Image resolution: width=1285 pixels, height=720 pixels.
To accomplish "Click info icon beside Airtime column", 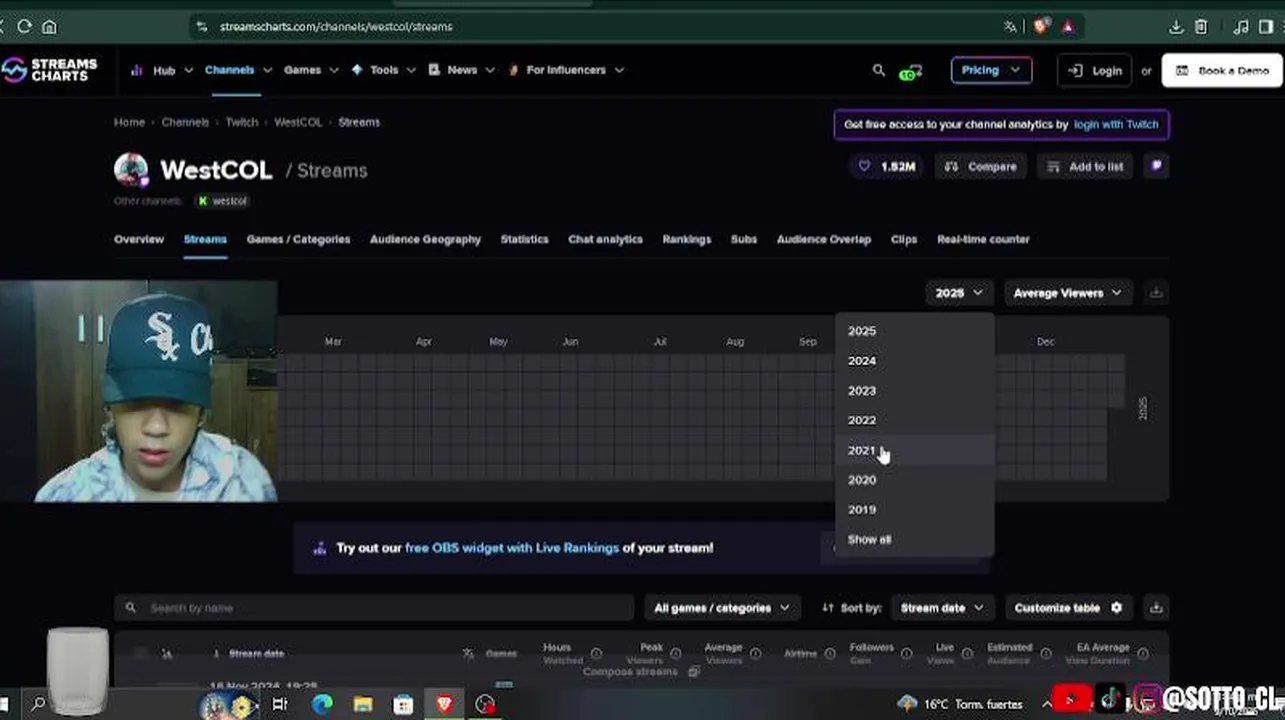I will point(829,654).
